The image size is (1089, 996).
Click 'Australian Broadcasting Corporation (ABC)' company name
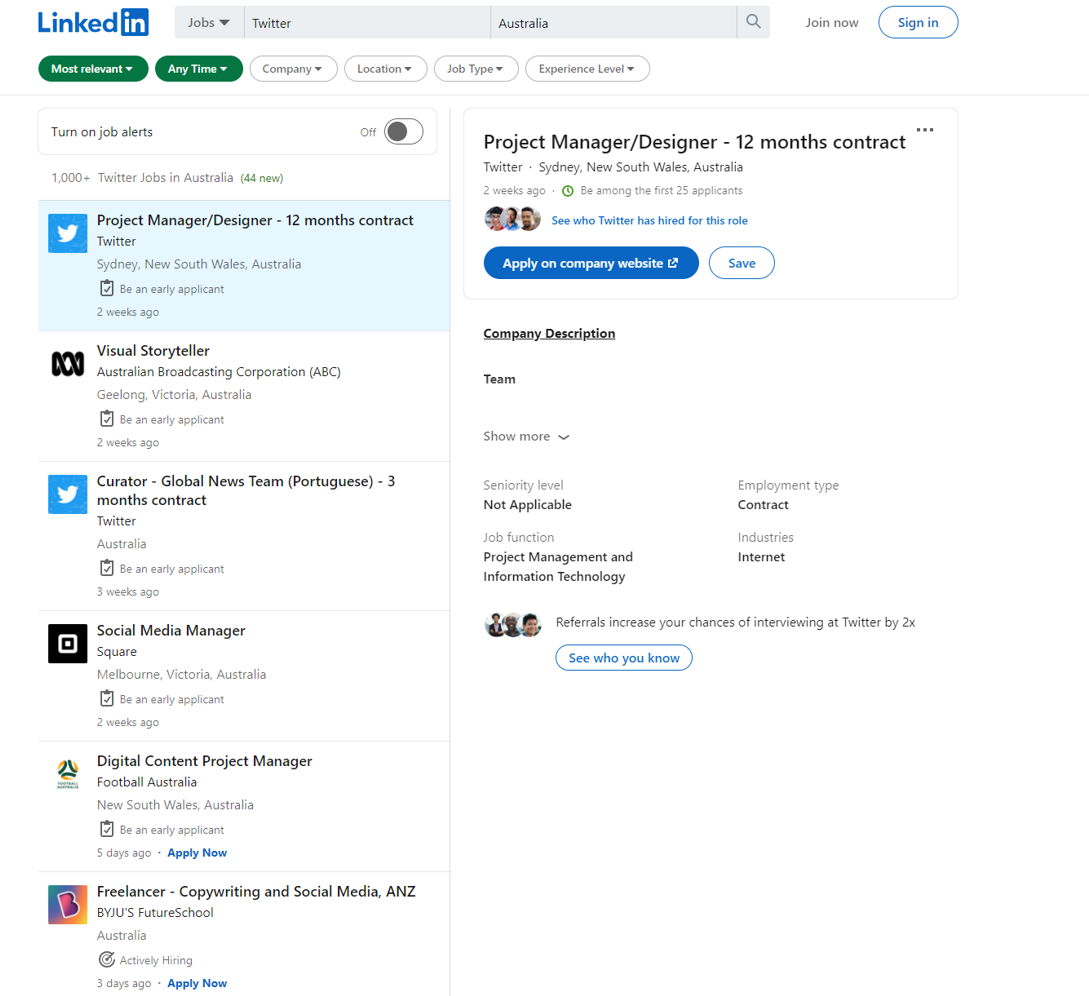(x=219, y=372)
